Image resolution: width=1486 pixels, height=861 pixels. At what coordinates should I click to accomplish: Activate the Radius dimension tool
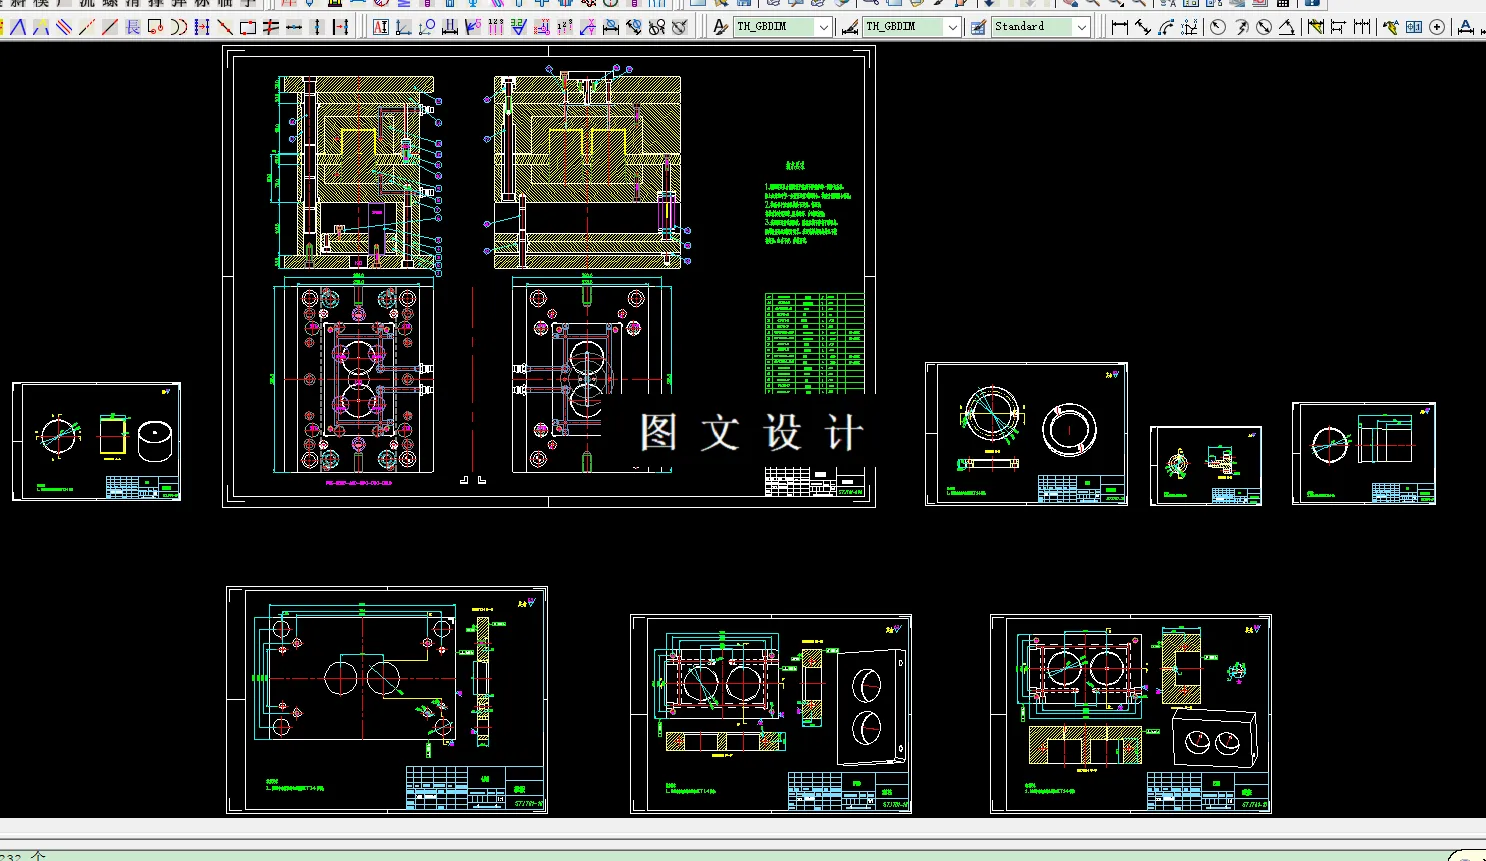(x=1217, y=27)
